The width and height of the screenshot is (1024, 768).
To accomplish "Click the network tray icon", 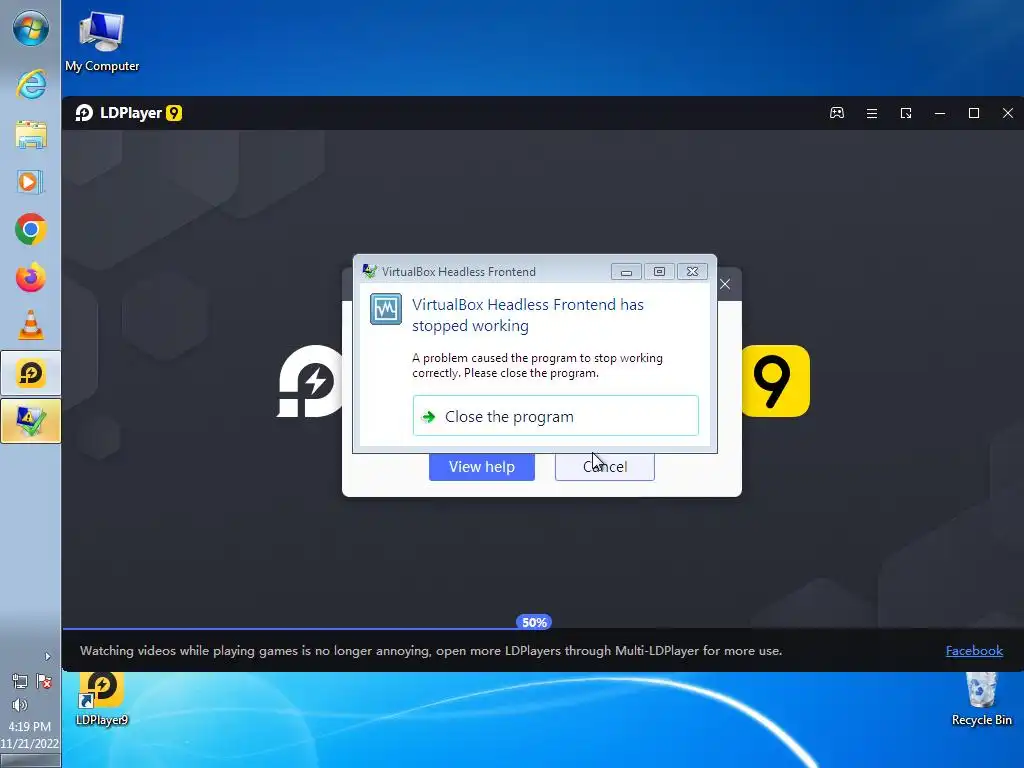I will [20, 682].
